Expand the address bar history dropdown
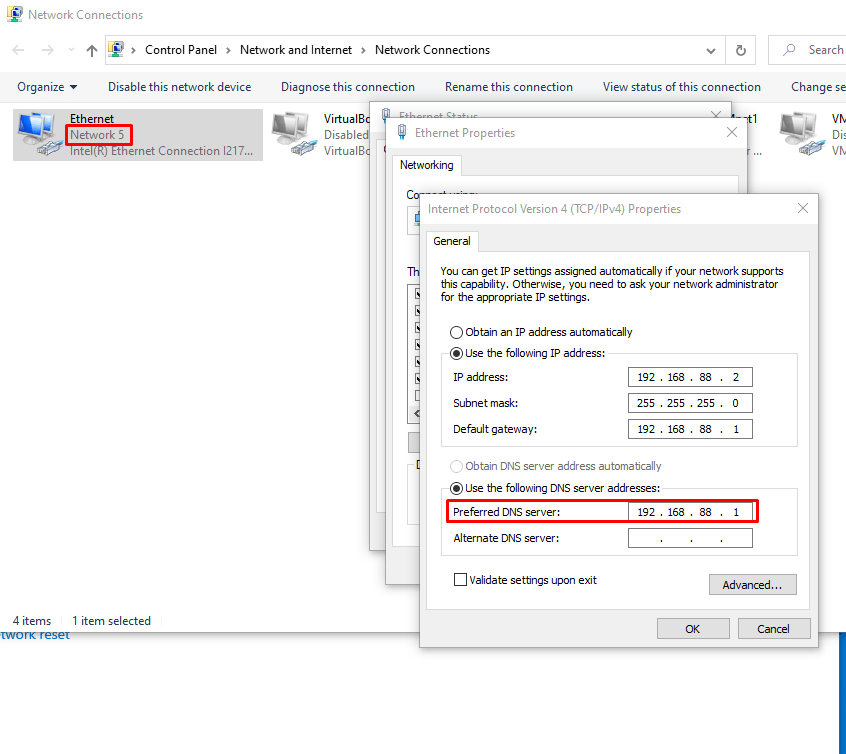The image size is (846, 754). (711, 50)
